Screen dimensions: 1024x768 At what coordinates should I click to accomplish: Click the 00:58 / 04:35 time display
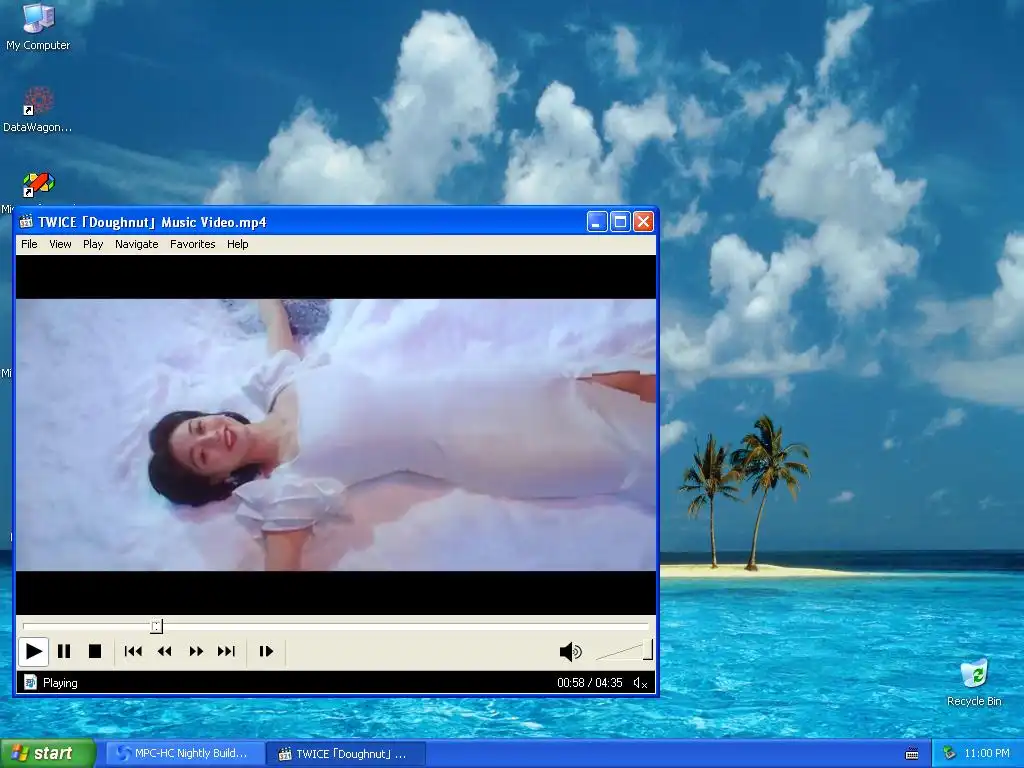590,683
